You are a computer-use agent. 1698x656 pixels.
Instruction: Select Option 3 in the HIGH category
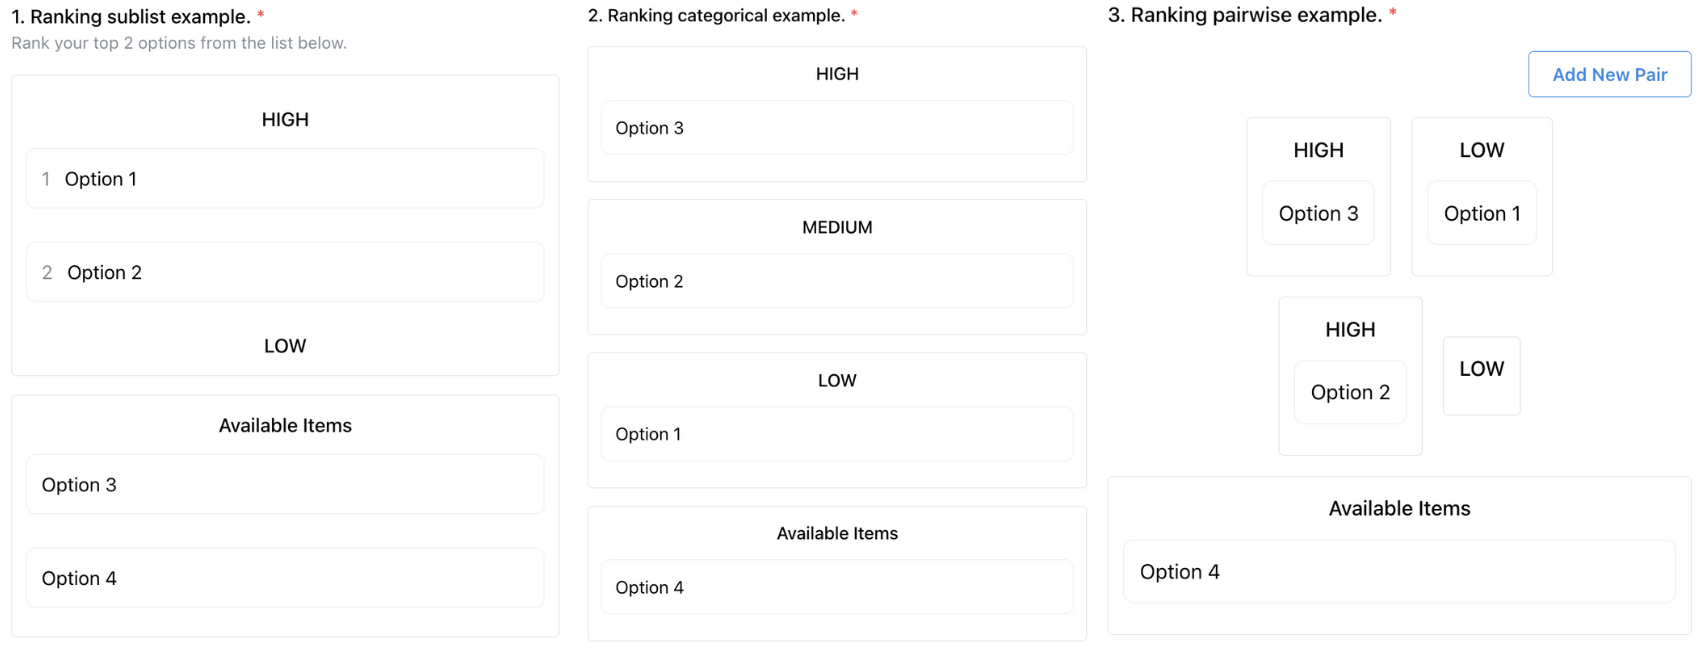click(x=836, y=128)
